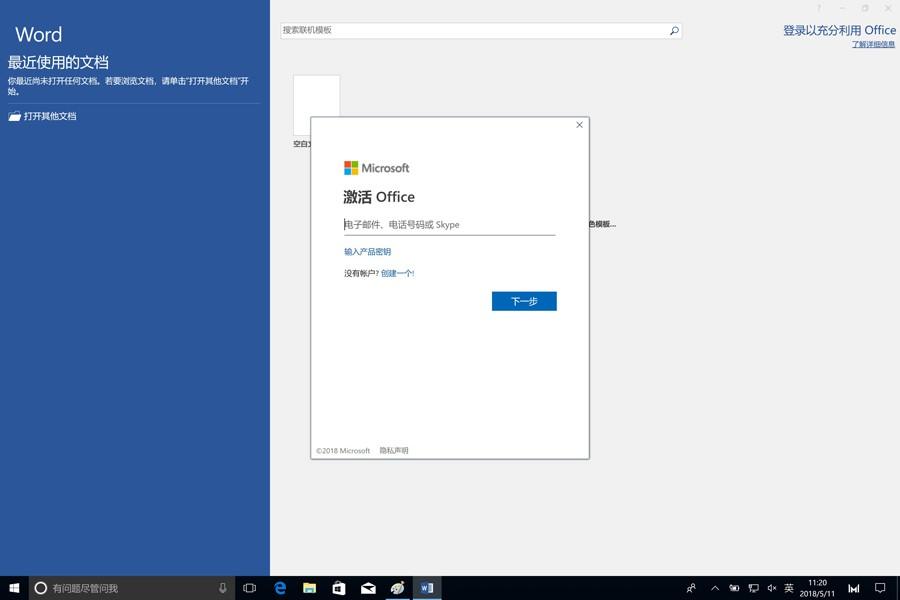The height and width of the screenshot is (600, 900).
Task: Open File Explorer from the taskbar
Action: coord(309,588)
